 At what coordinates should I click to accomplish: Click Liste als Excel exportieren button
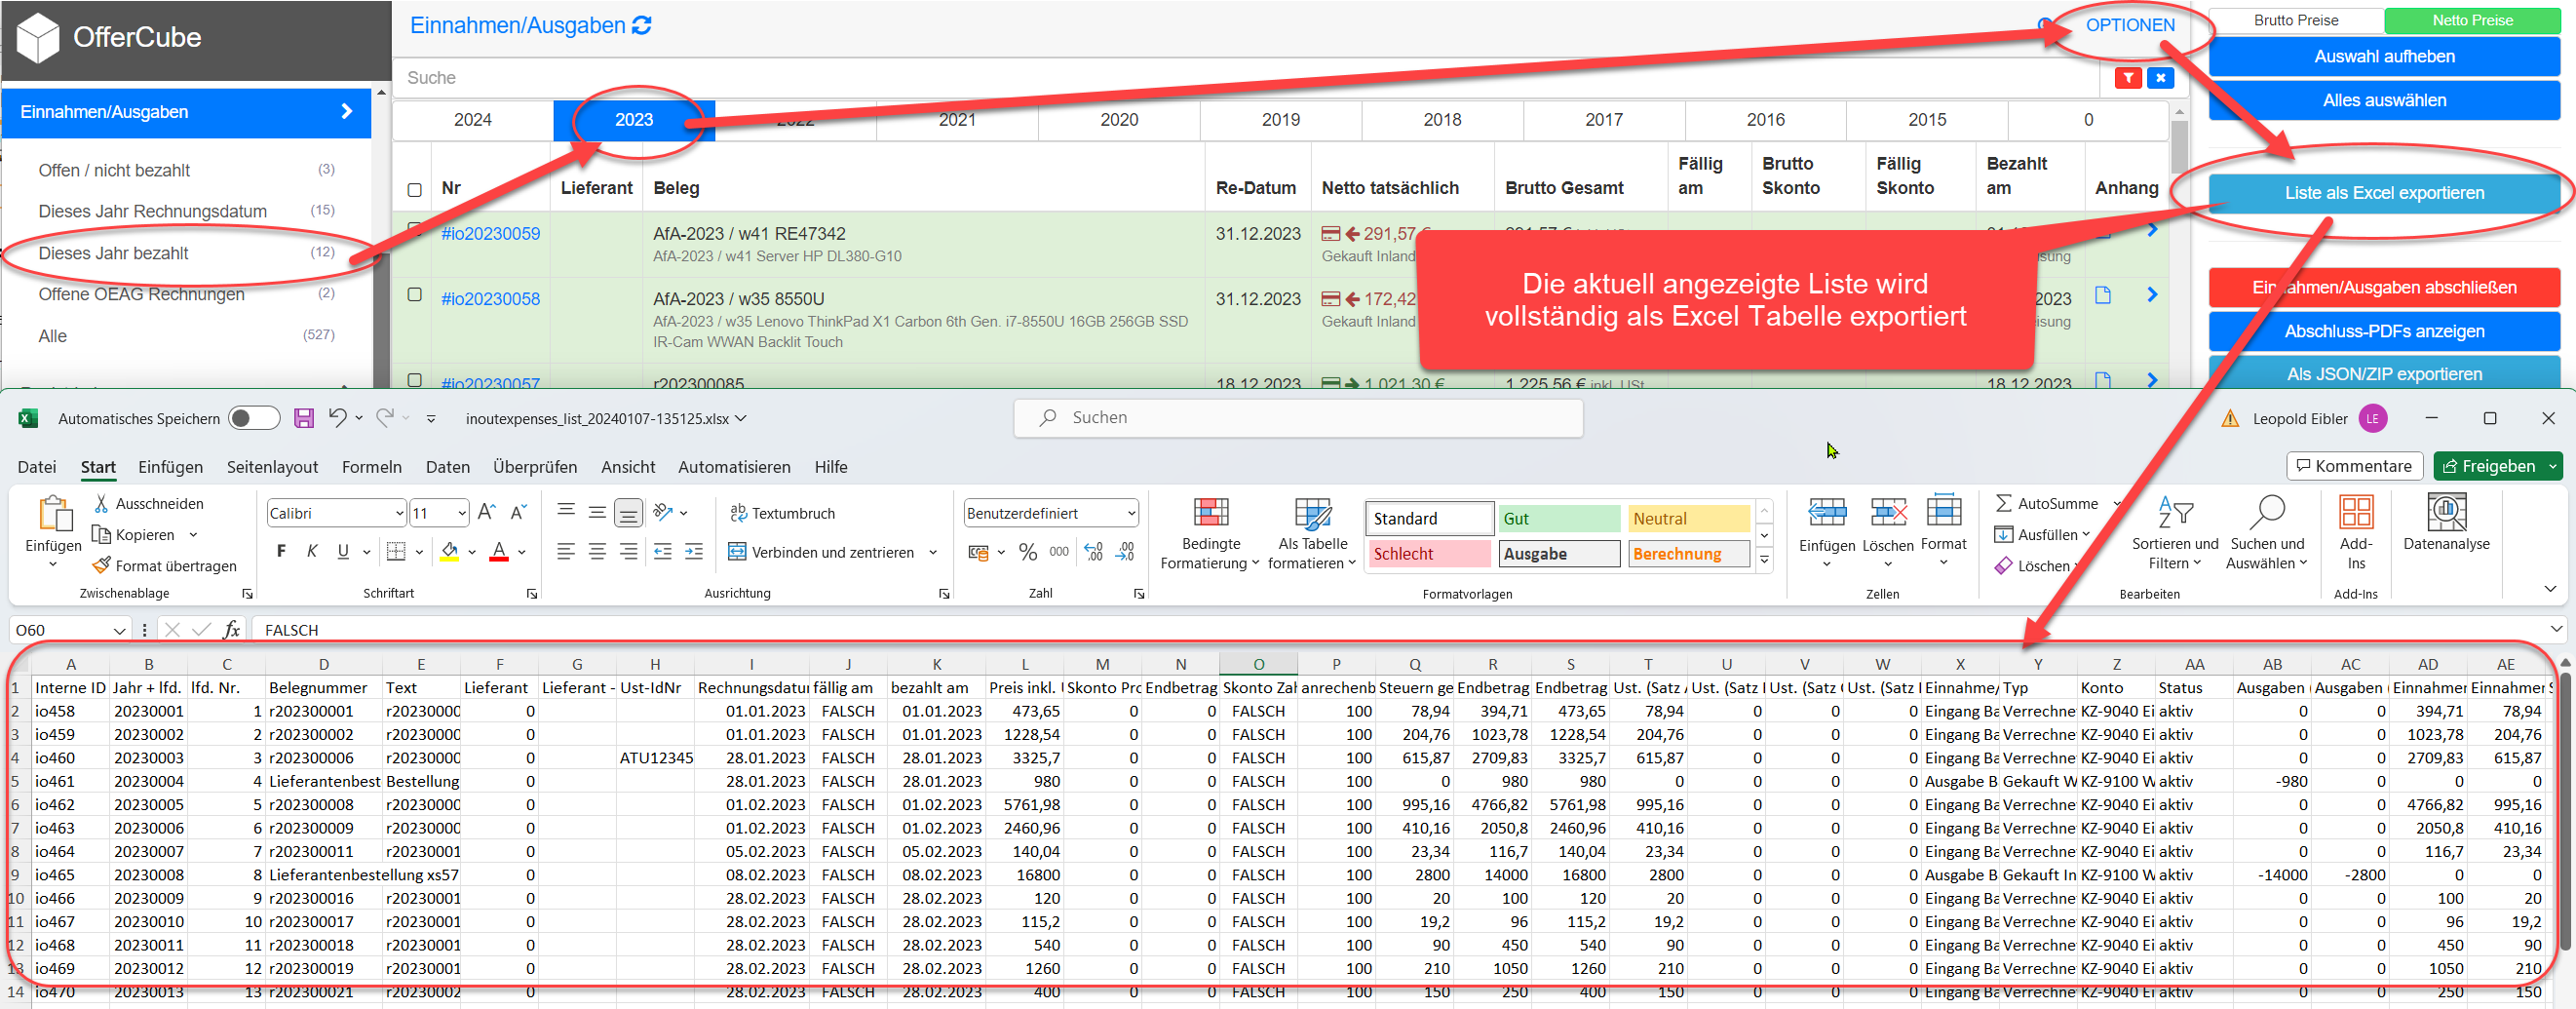[x=2384, y=193]
